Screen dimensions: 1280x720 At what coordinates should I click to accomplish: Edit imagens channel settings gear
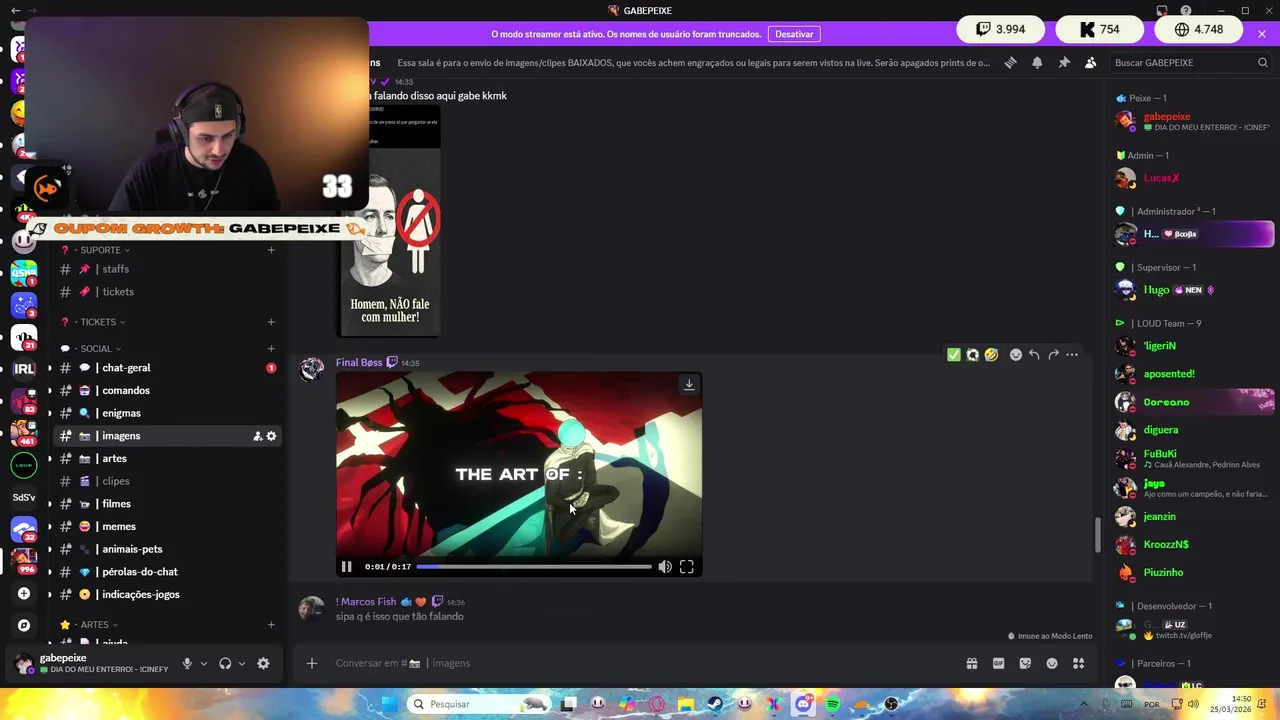[x=271, y=436]
